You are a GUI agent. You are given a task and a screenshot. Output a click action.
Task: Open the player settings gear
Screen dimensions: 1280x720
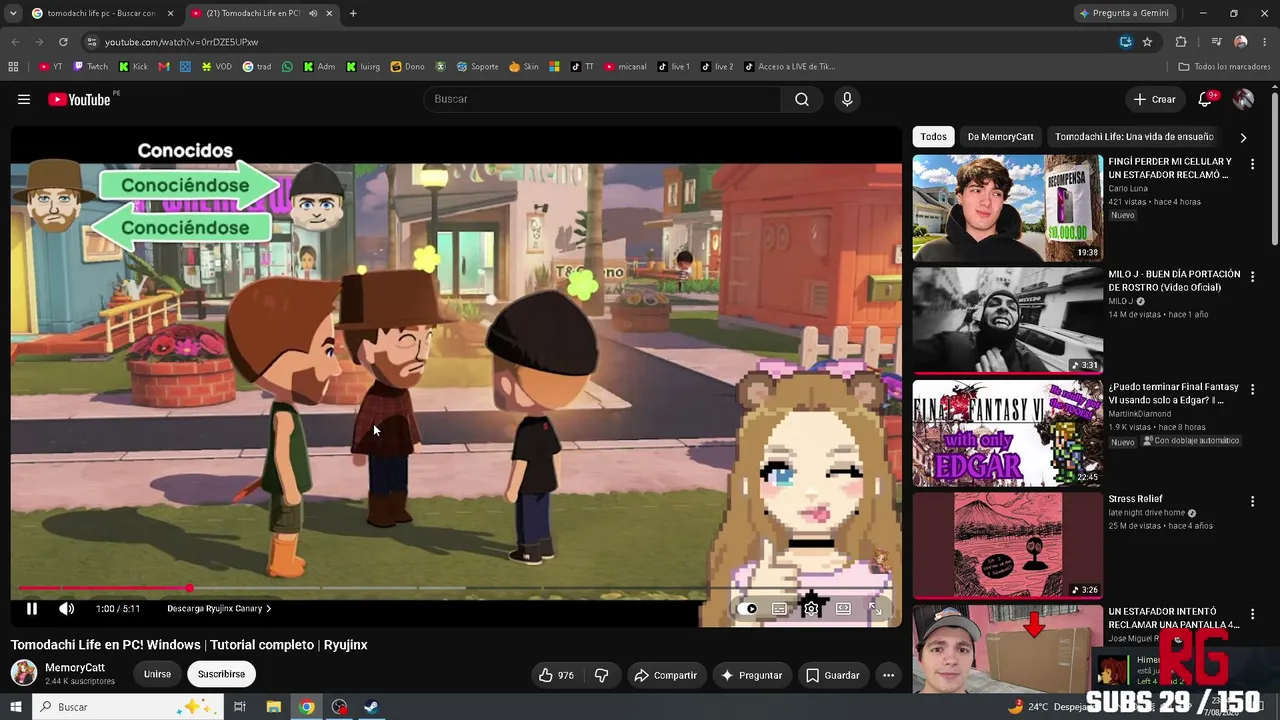click(x=811, y=608)
